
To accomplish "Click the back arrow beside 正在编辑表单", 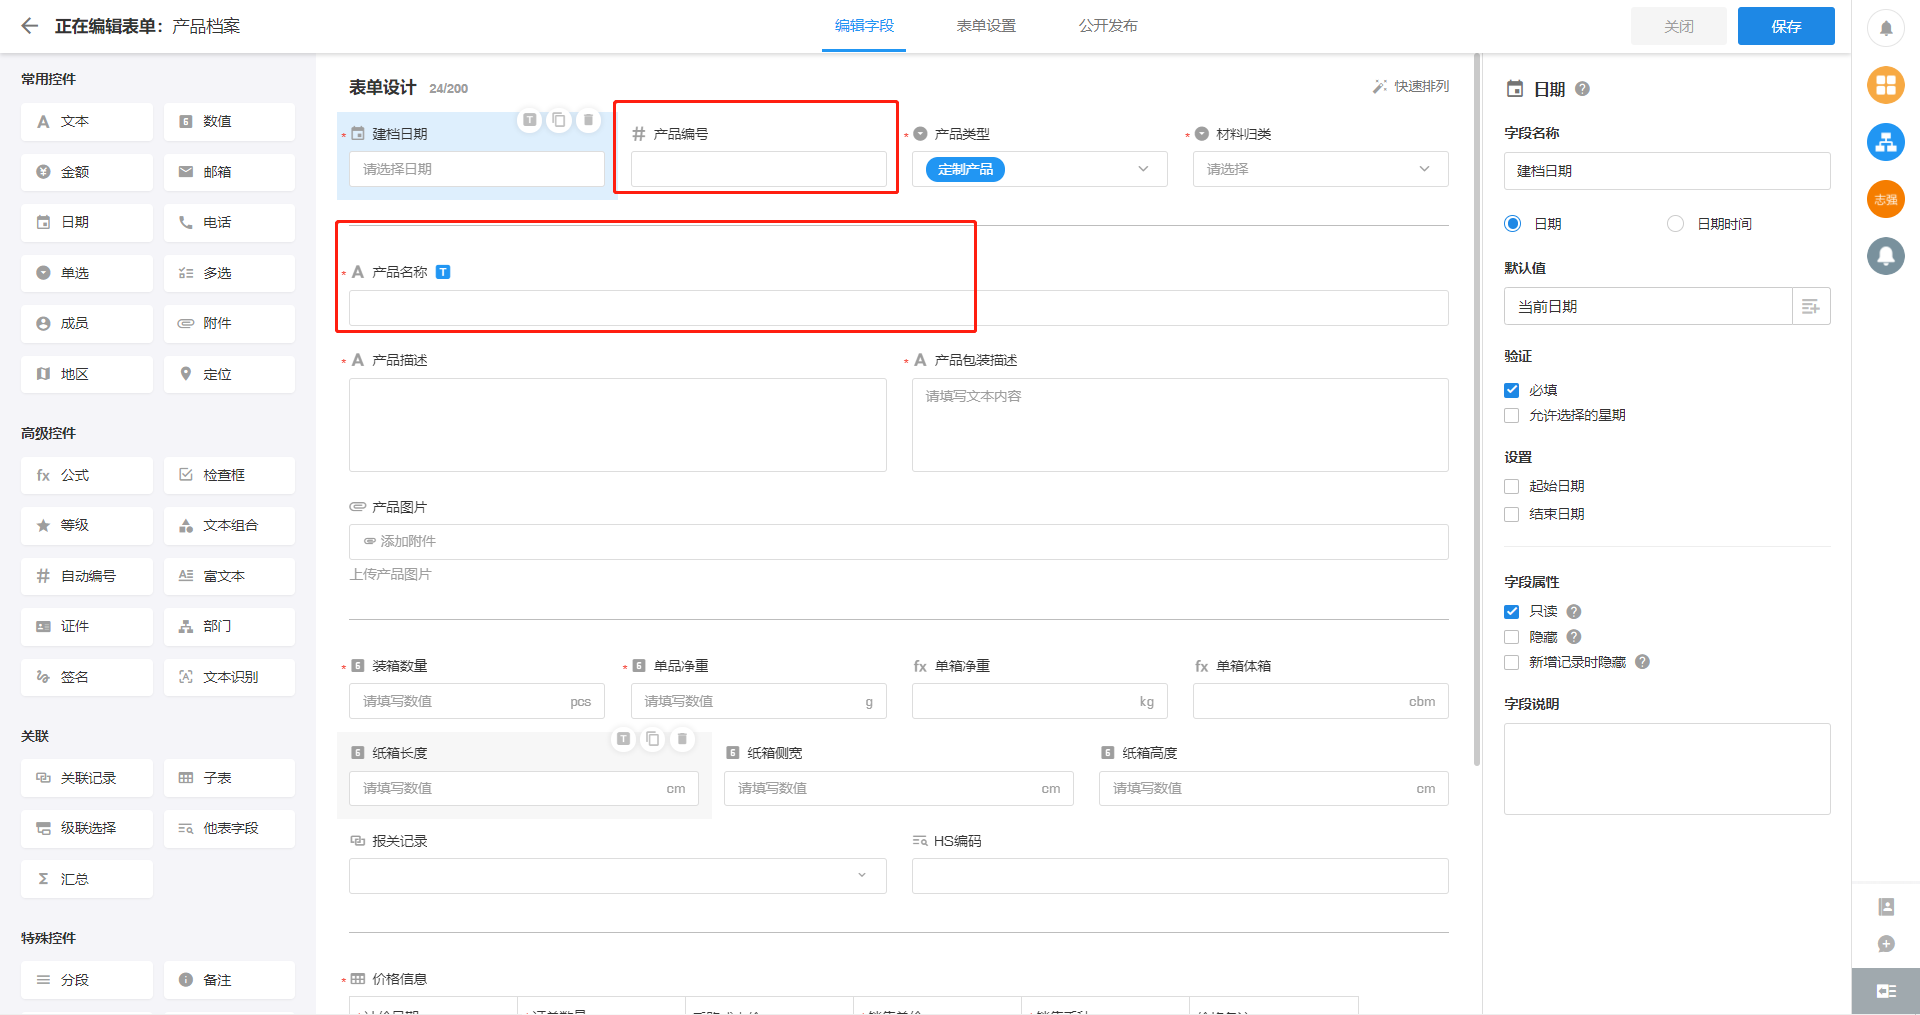I will click(30, 26).
